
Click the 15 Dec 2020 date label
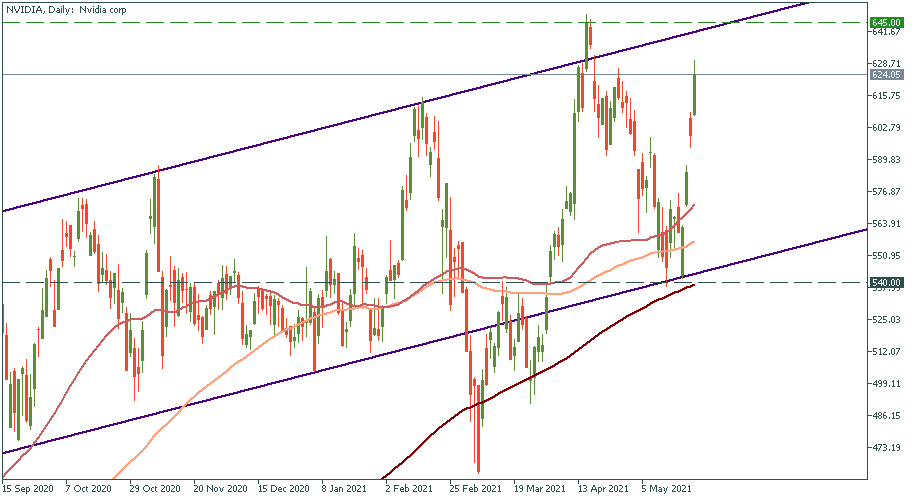coord(284,490)
